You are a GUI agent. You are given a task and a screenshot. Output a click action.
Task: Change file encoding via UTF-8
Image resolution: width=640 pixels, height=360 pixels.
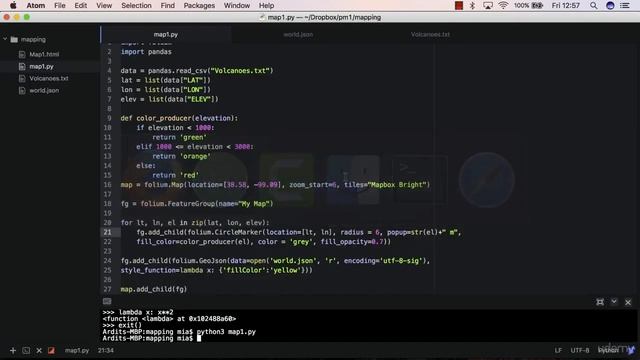[x=580, y=351]
